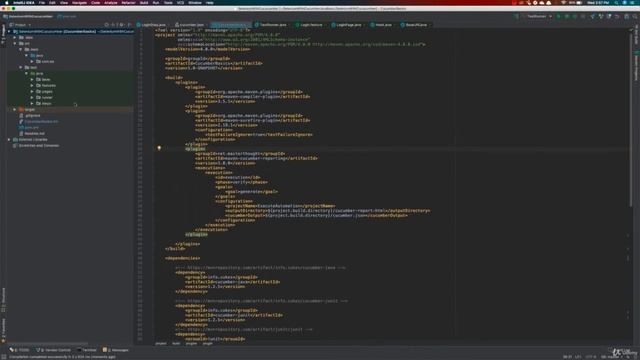Open Version Control tool window button
This screenshot has height=360, width=640.
tap(54, 350)
